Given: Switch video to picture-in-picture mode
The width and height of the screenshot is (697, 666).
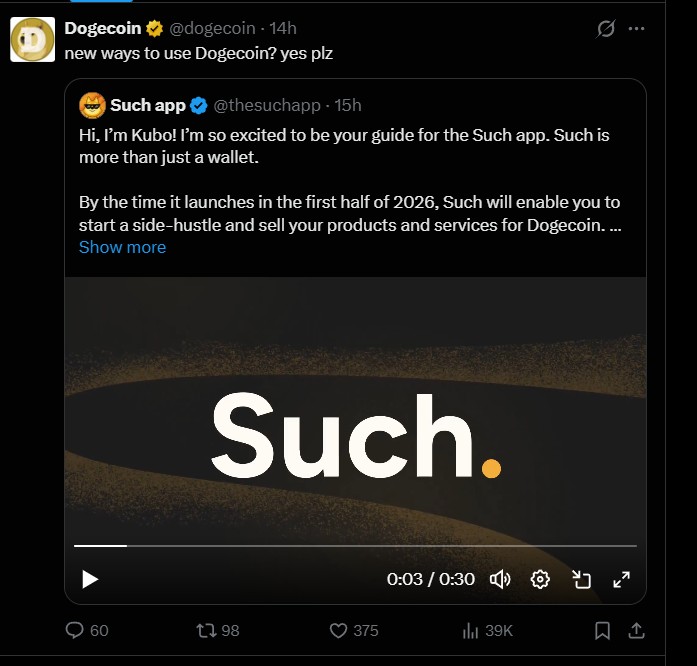Looking at the screenshot, I should tap(581, 579).
